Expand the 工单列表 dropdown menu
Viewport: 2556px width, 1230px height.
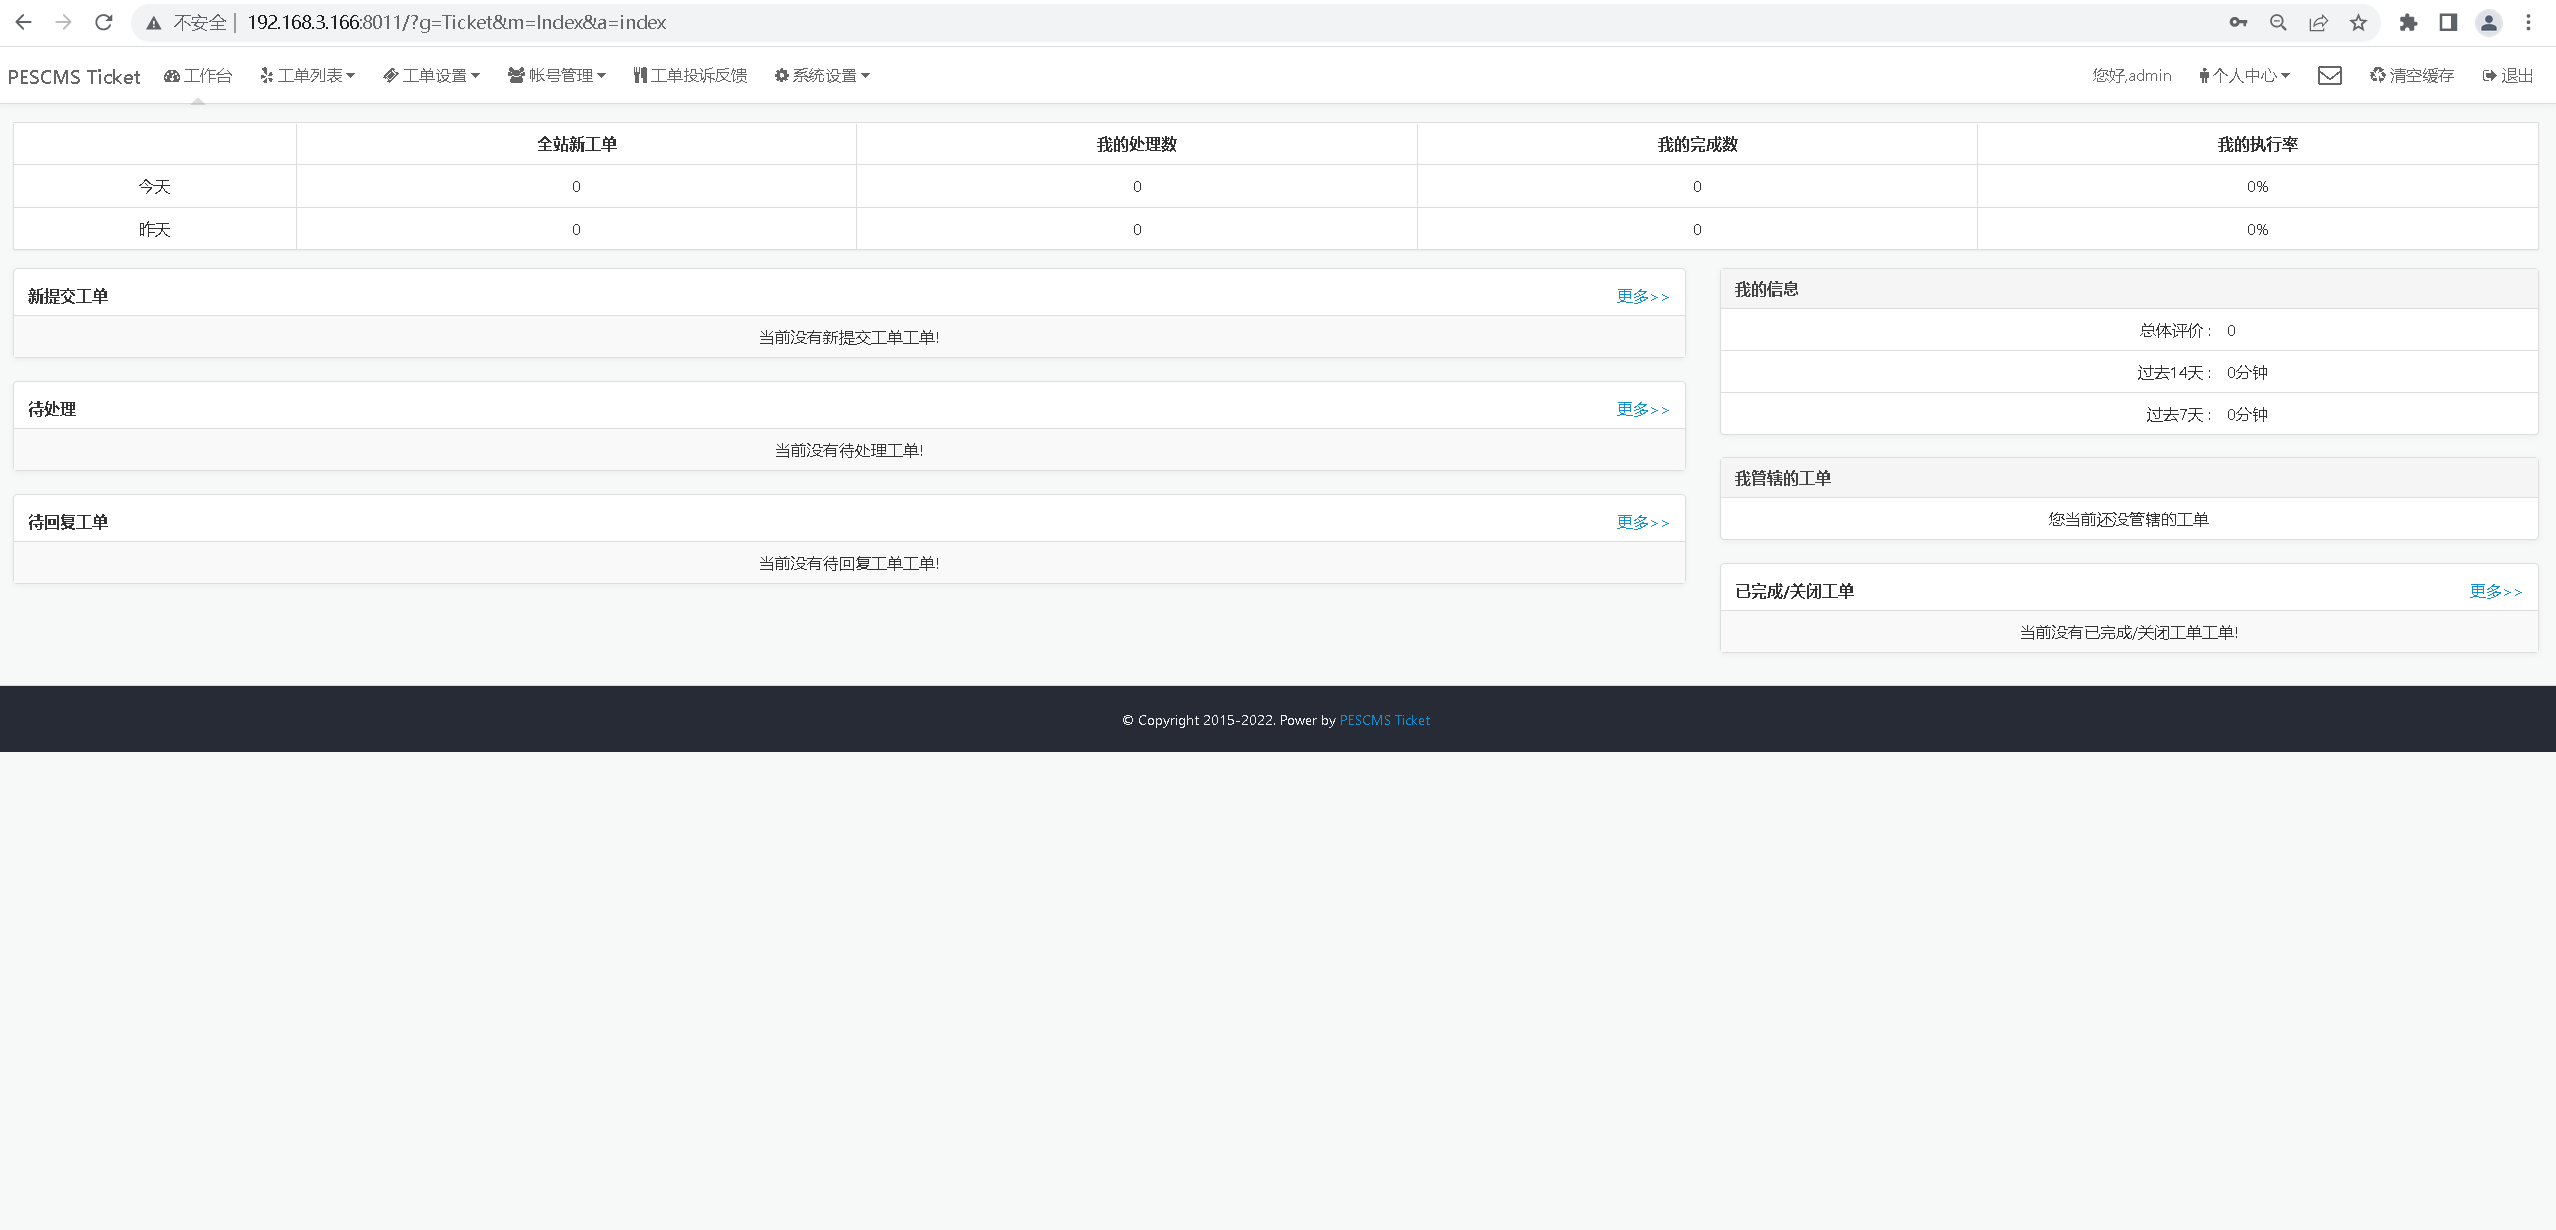point(308,76)
